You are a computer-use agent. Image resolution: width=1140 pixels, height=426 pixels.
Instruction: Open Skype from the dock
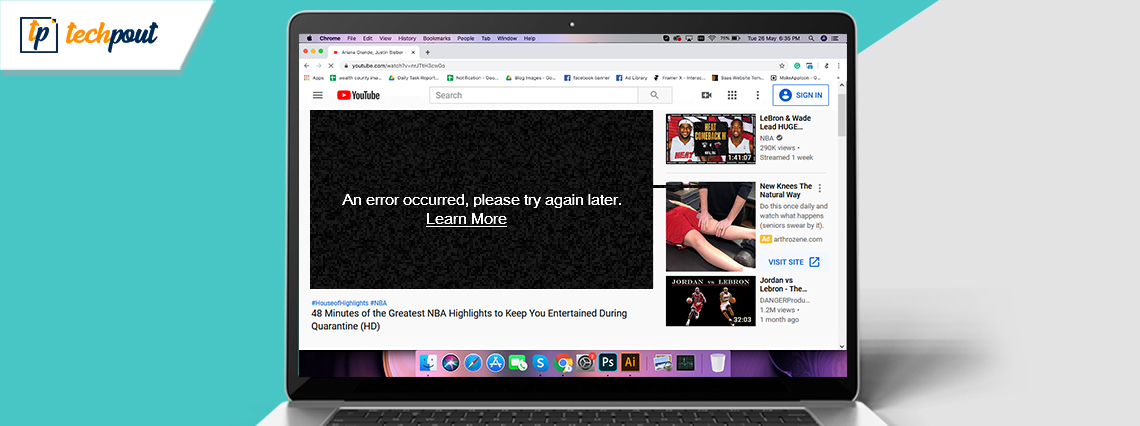(540, 362)
